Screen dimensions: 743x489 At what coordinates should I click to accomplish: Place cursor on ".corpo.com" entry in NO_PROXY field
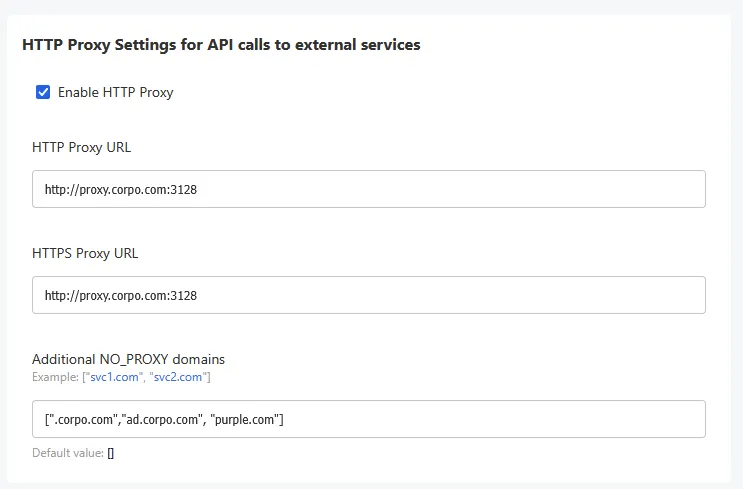(84, 420)
